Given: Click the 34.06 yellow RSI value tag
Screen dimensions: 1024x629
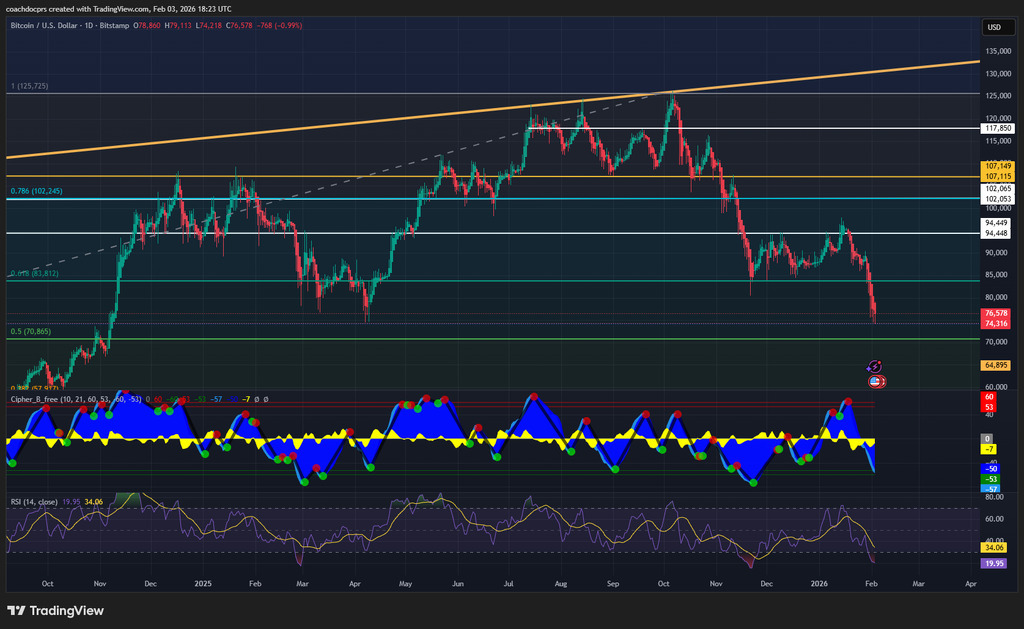Looking at the screenshot, I should (995, 548).
